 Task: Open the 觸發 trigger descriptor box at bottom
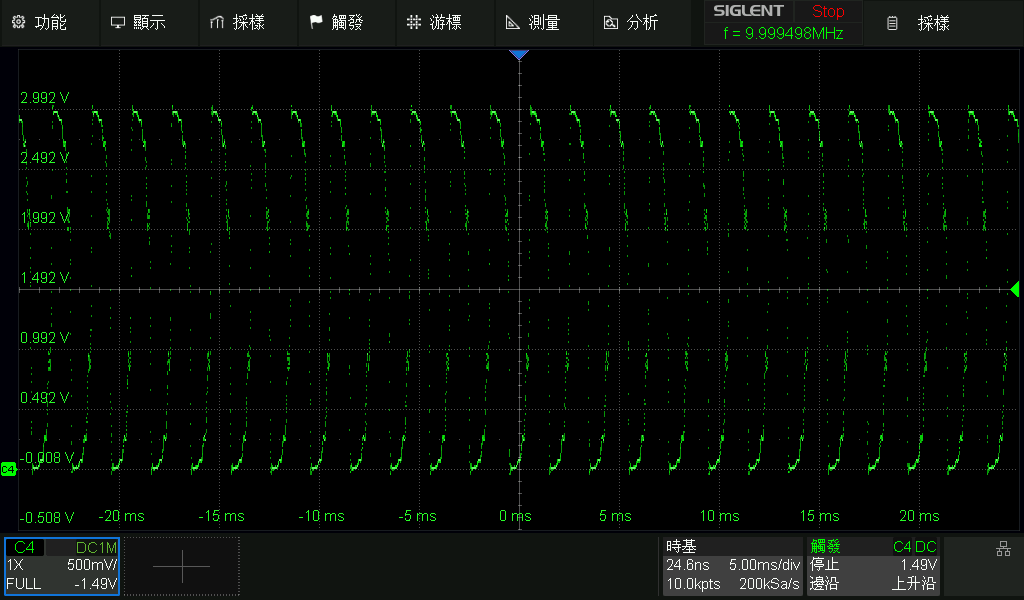coord(874,565)
